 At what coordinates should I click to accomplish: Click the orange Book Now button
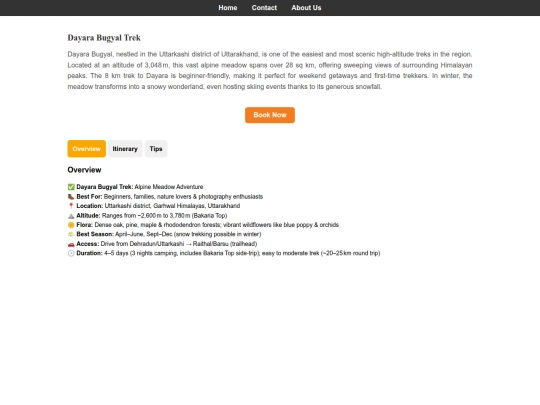point(270,115)
